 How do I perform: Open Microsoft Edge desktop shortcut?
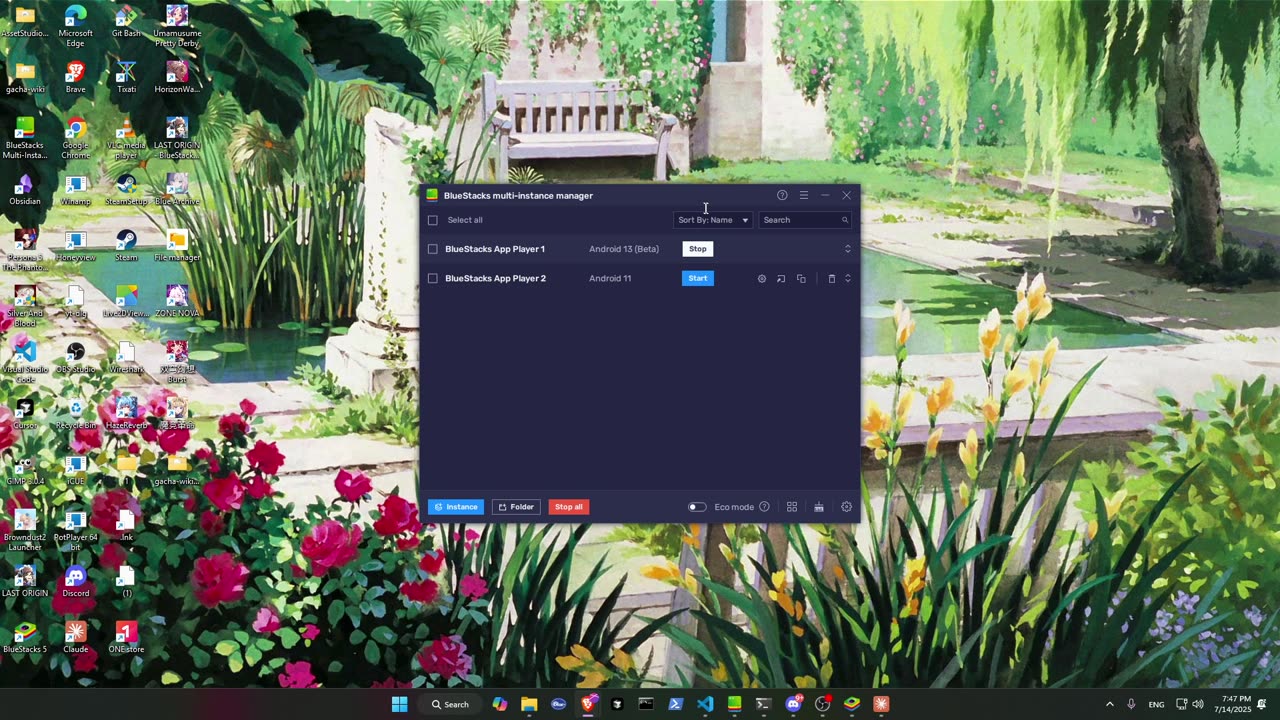pos(76,26)
